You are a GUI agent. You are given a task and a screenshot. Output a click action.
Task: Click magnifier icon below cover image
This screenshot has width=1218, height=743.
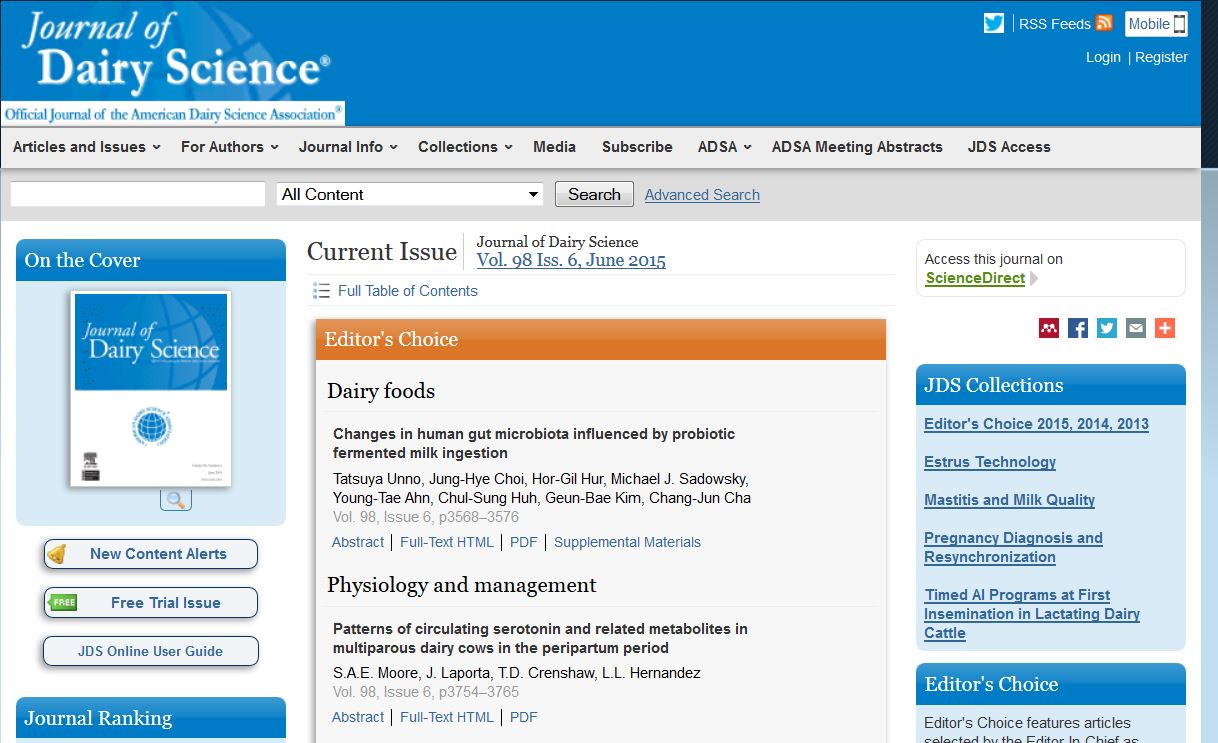[175, 500]
